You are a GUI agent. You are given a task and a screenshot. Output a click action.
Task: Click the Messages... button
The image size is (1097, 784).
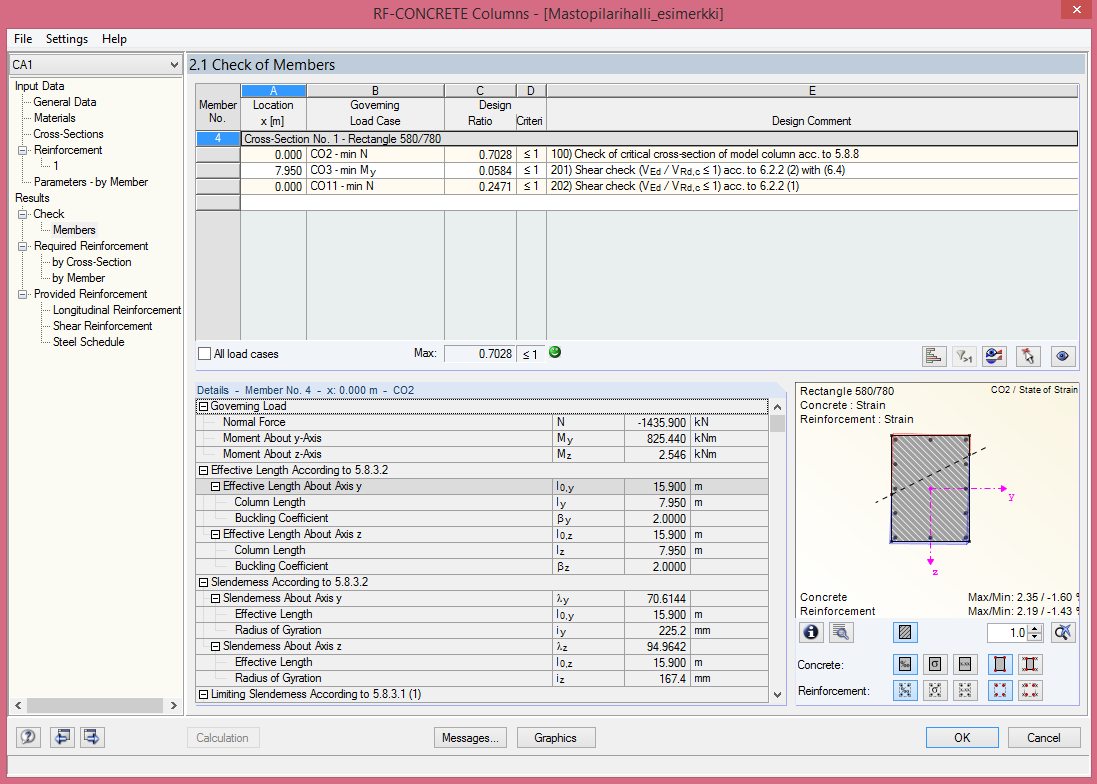[470, 738]
